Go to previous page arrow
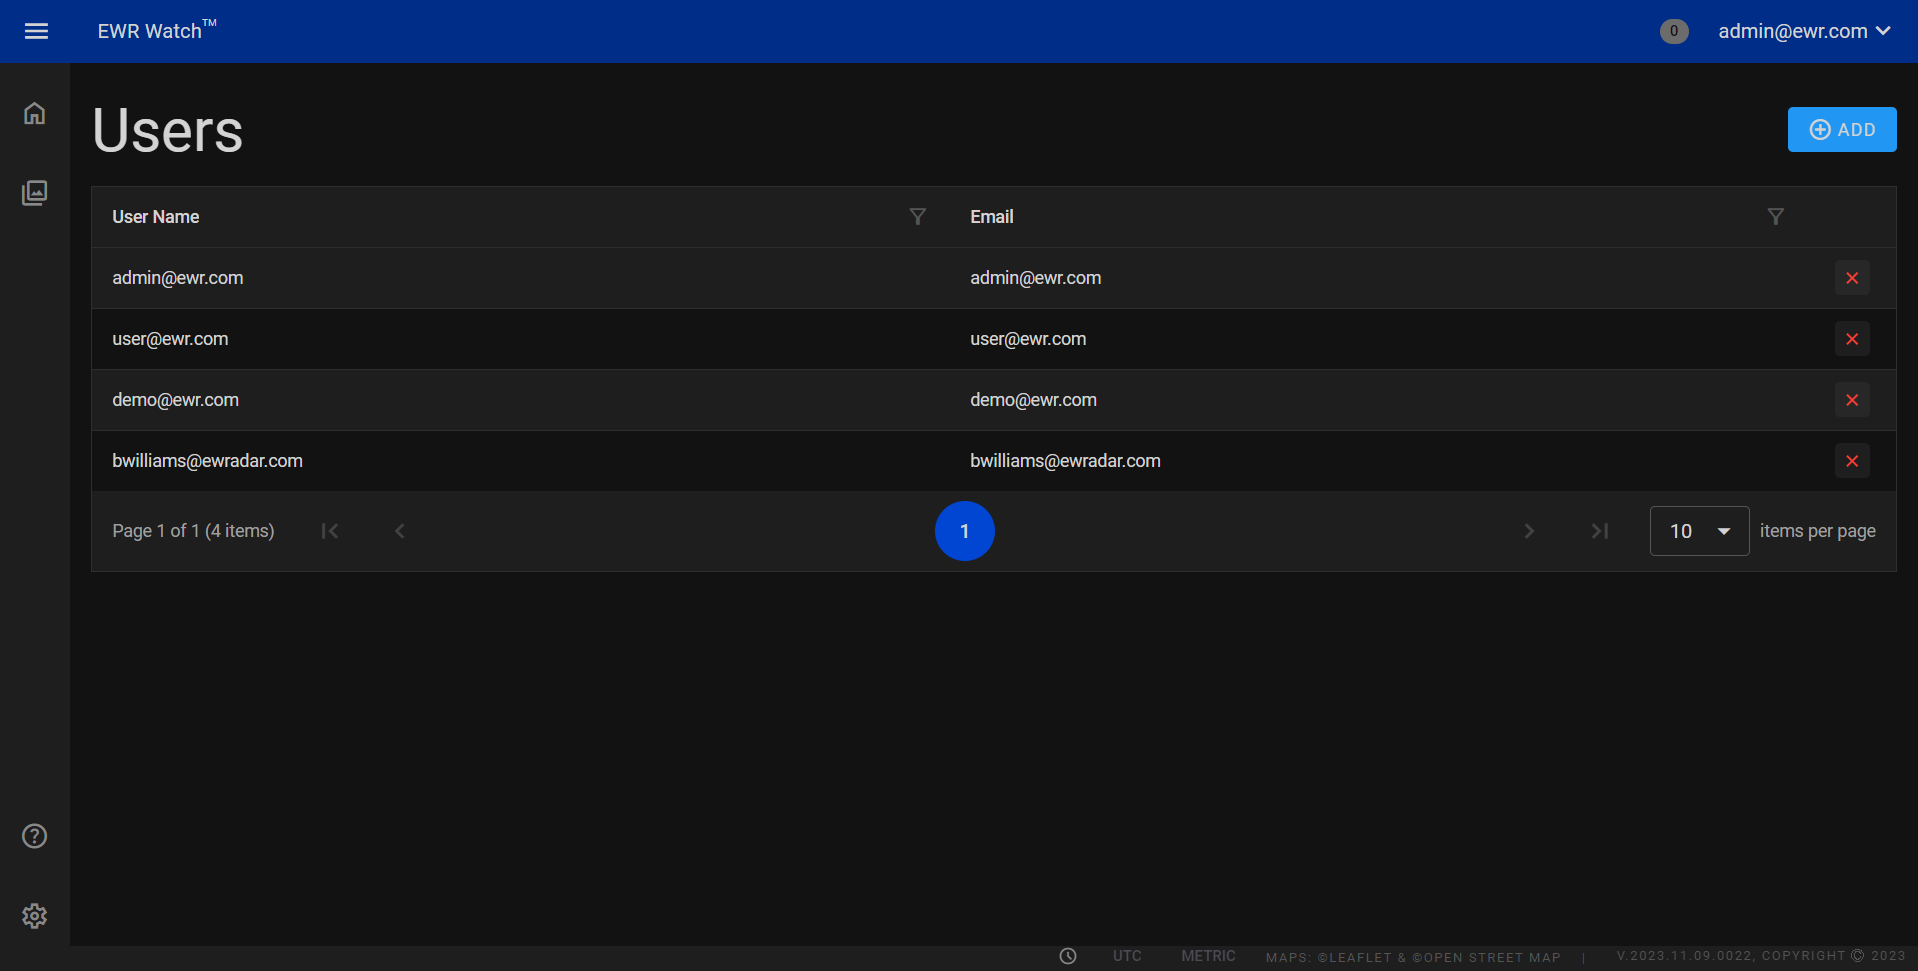The width and height of the screenshot is (1918, 971). [x=400, y=531]
